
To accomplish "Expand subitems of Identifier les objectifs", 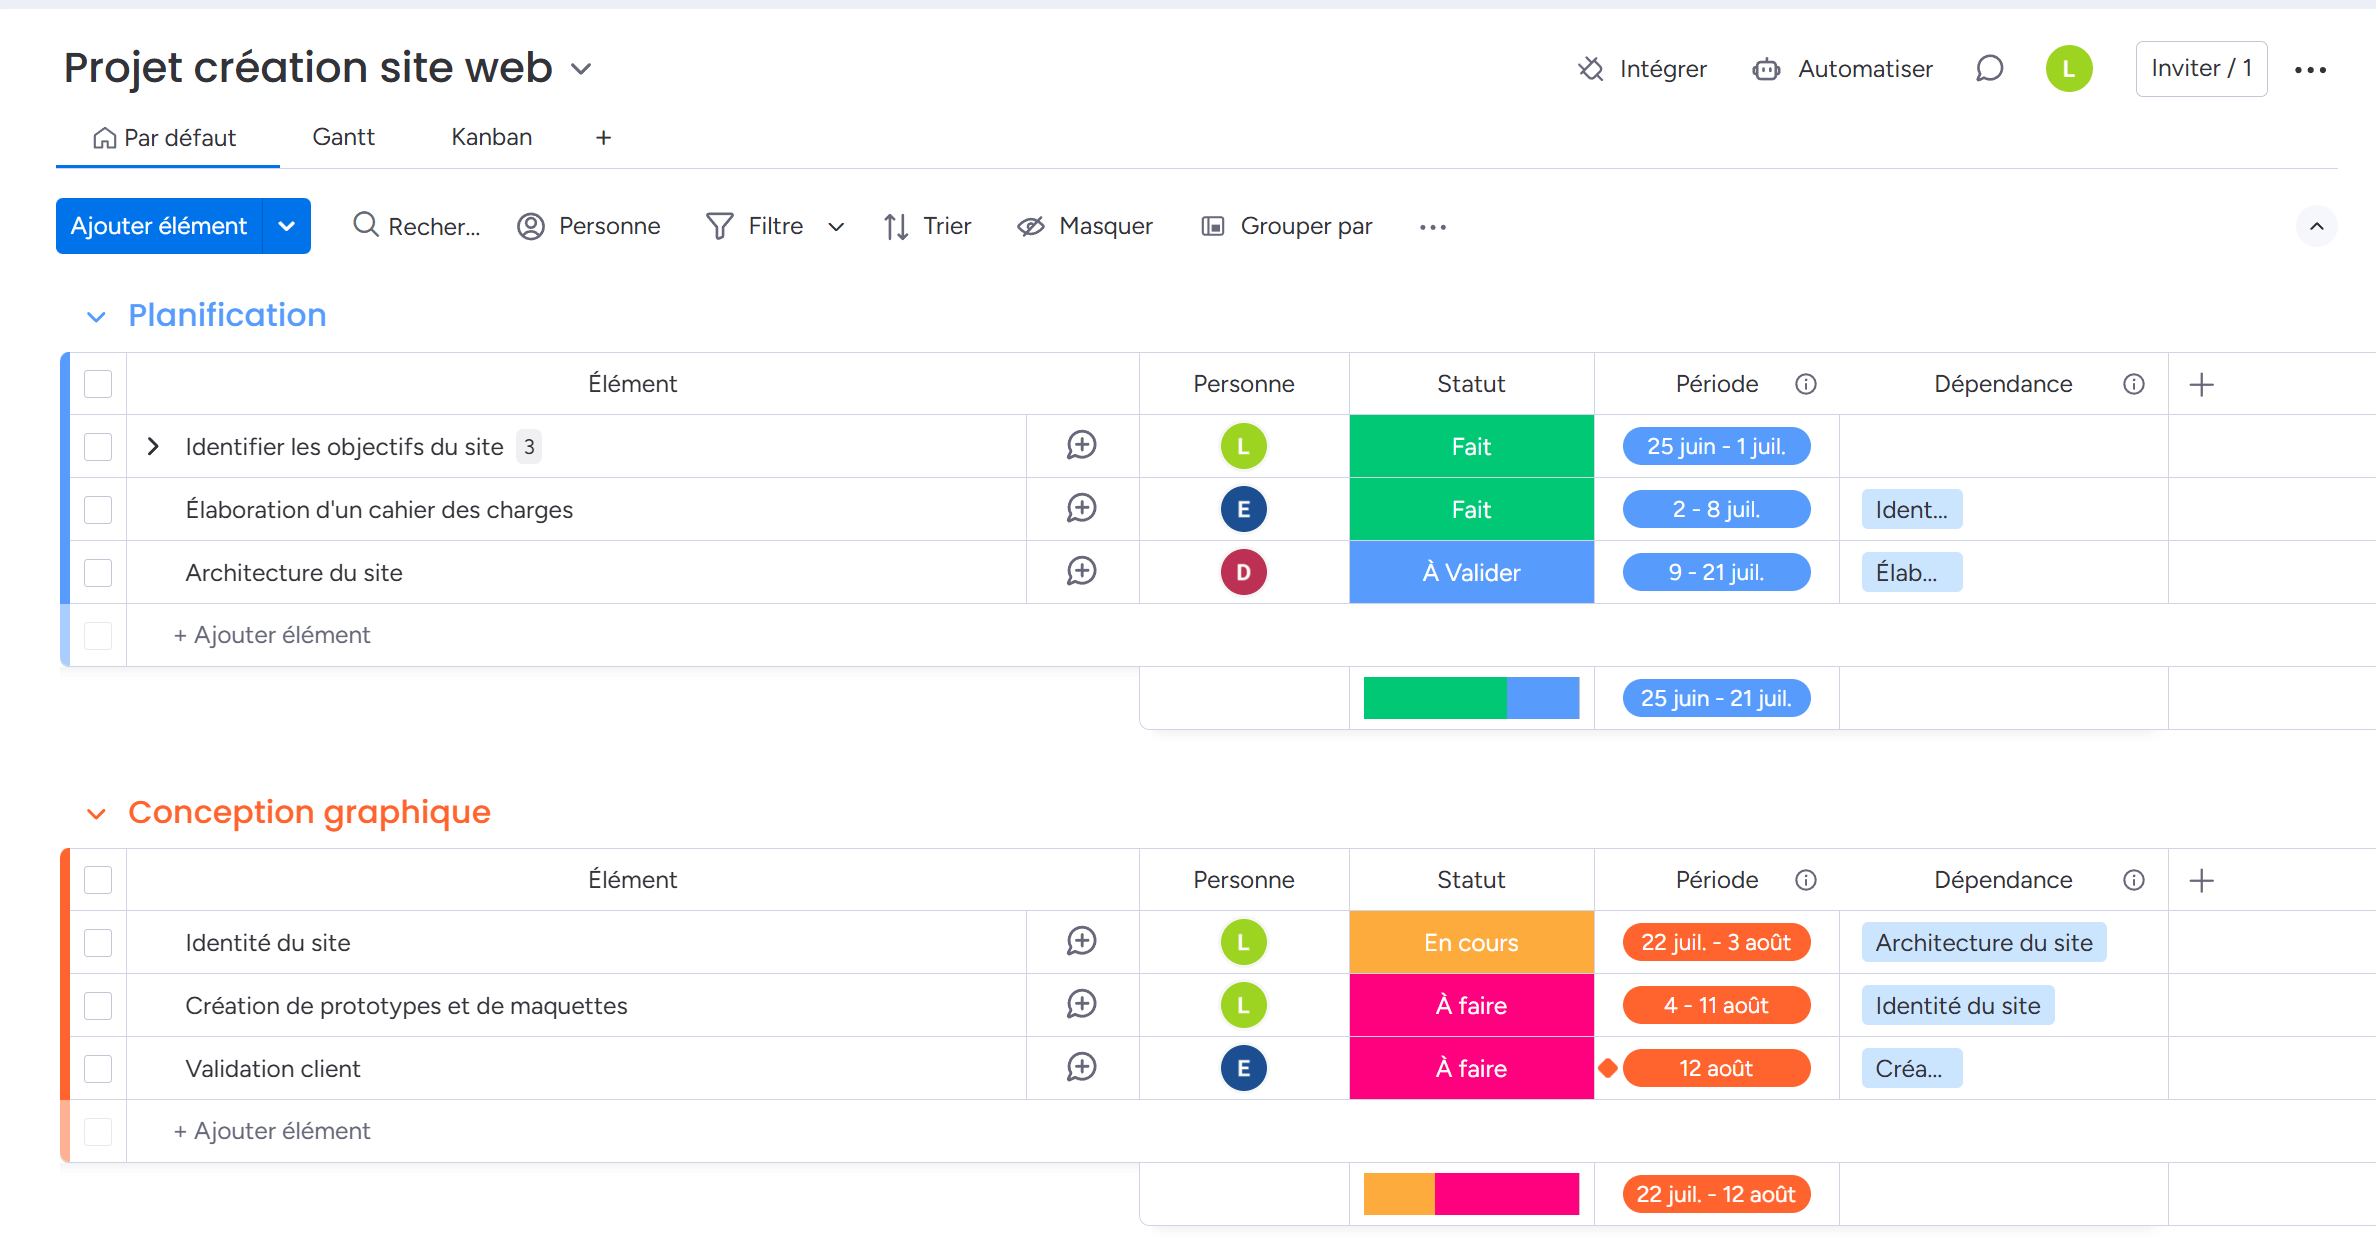I will (x=153, y=446).
